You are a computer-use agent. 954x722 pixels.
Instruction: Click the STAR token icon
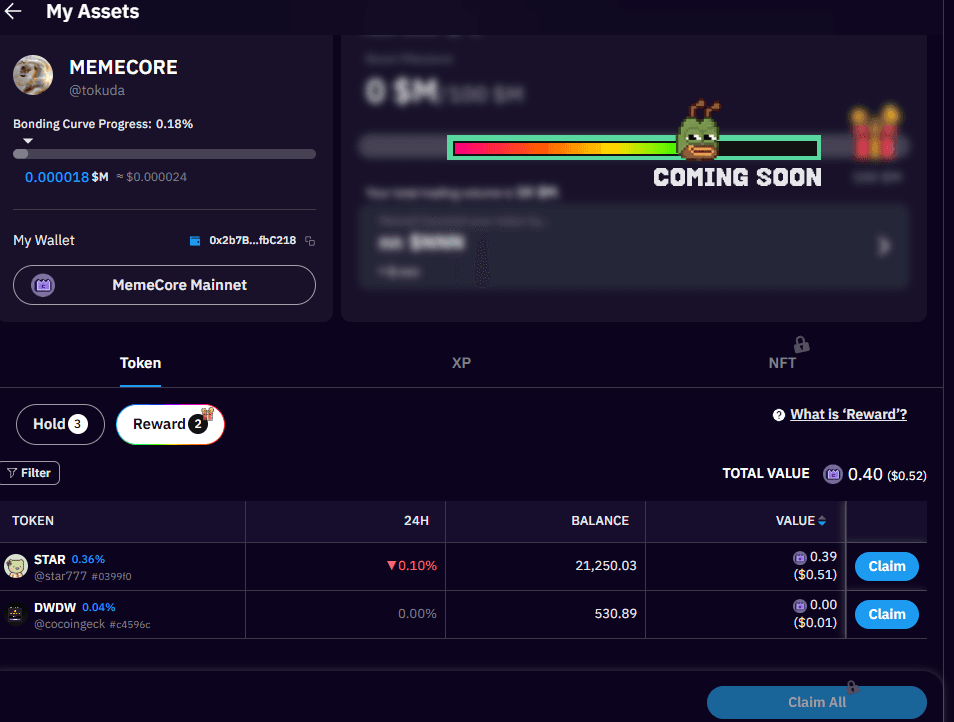15,567
